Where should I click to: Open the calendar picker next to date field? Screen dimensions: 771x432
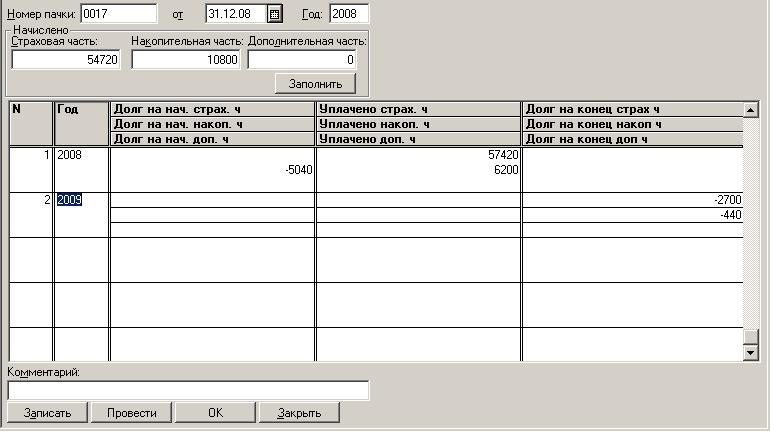275,14
